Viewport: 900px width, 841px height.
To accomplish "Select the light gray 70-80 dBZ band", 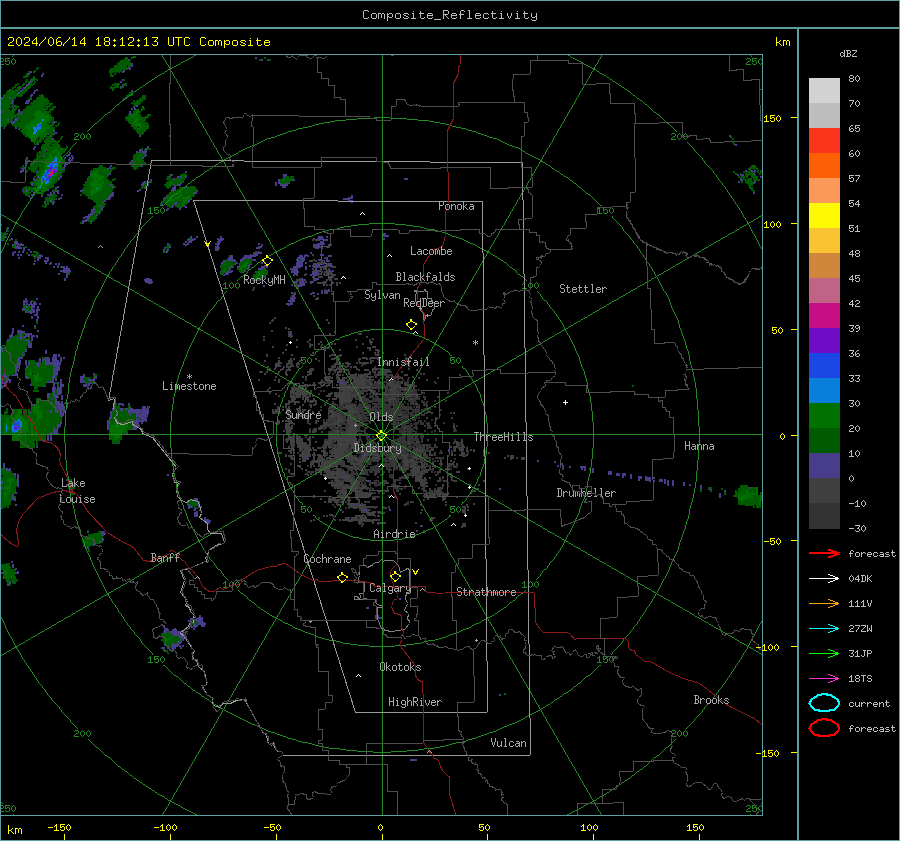I will 824,91.
